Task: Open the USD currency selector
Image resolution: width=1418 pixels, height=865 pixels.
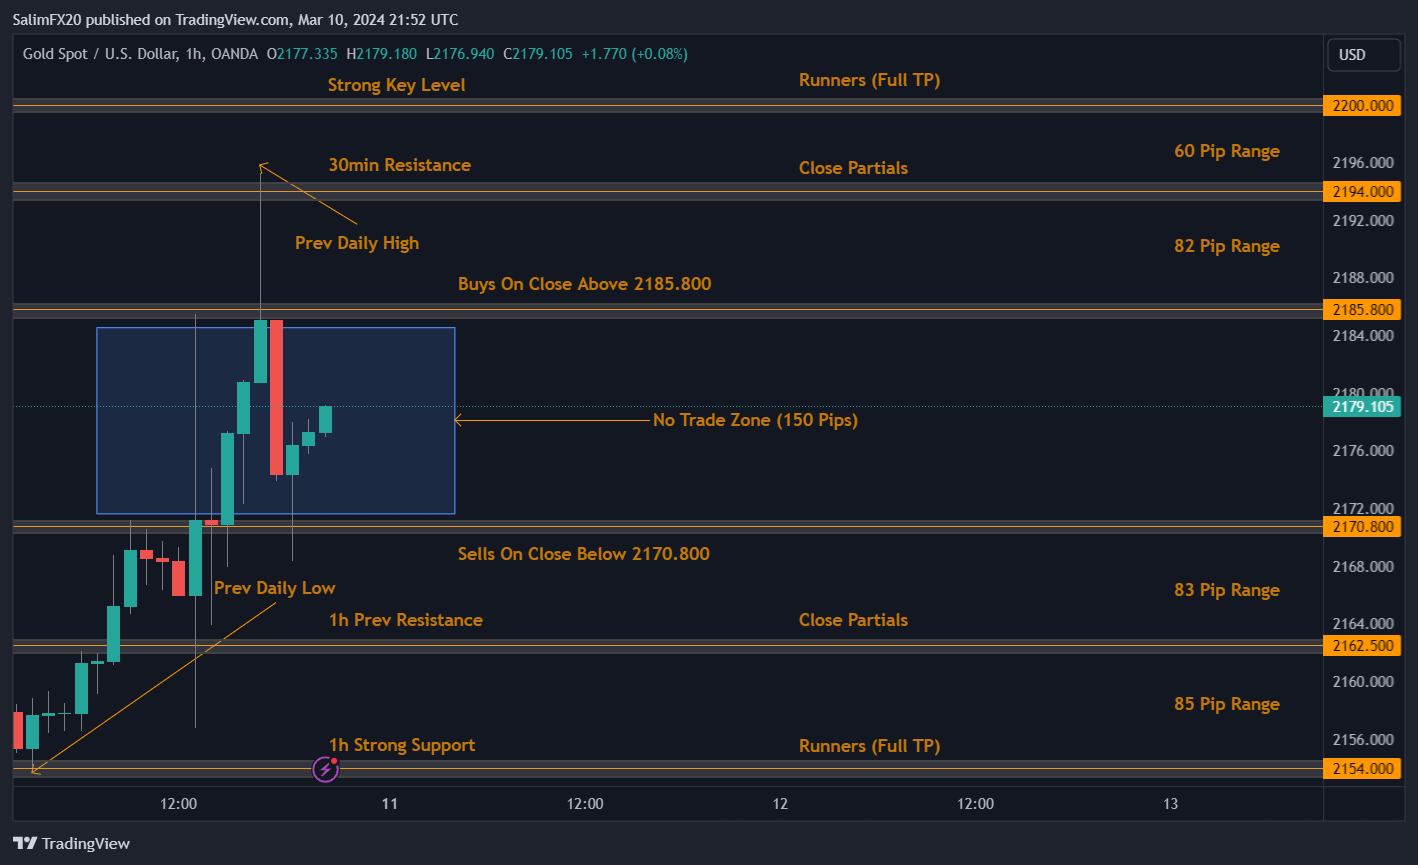Action: (1363, 55)
